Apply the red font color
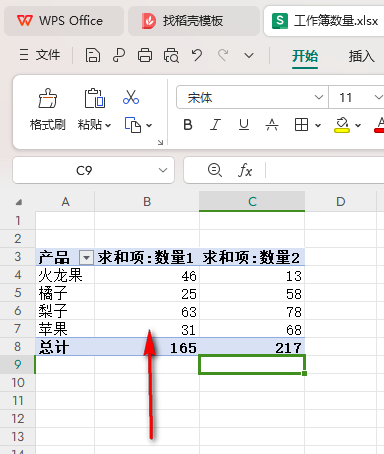This screenshot has height=454, width=384. coord(379,125)
